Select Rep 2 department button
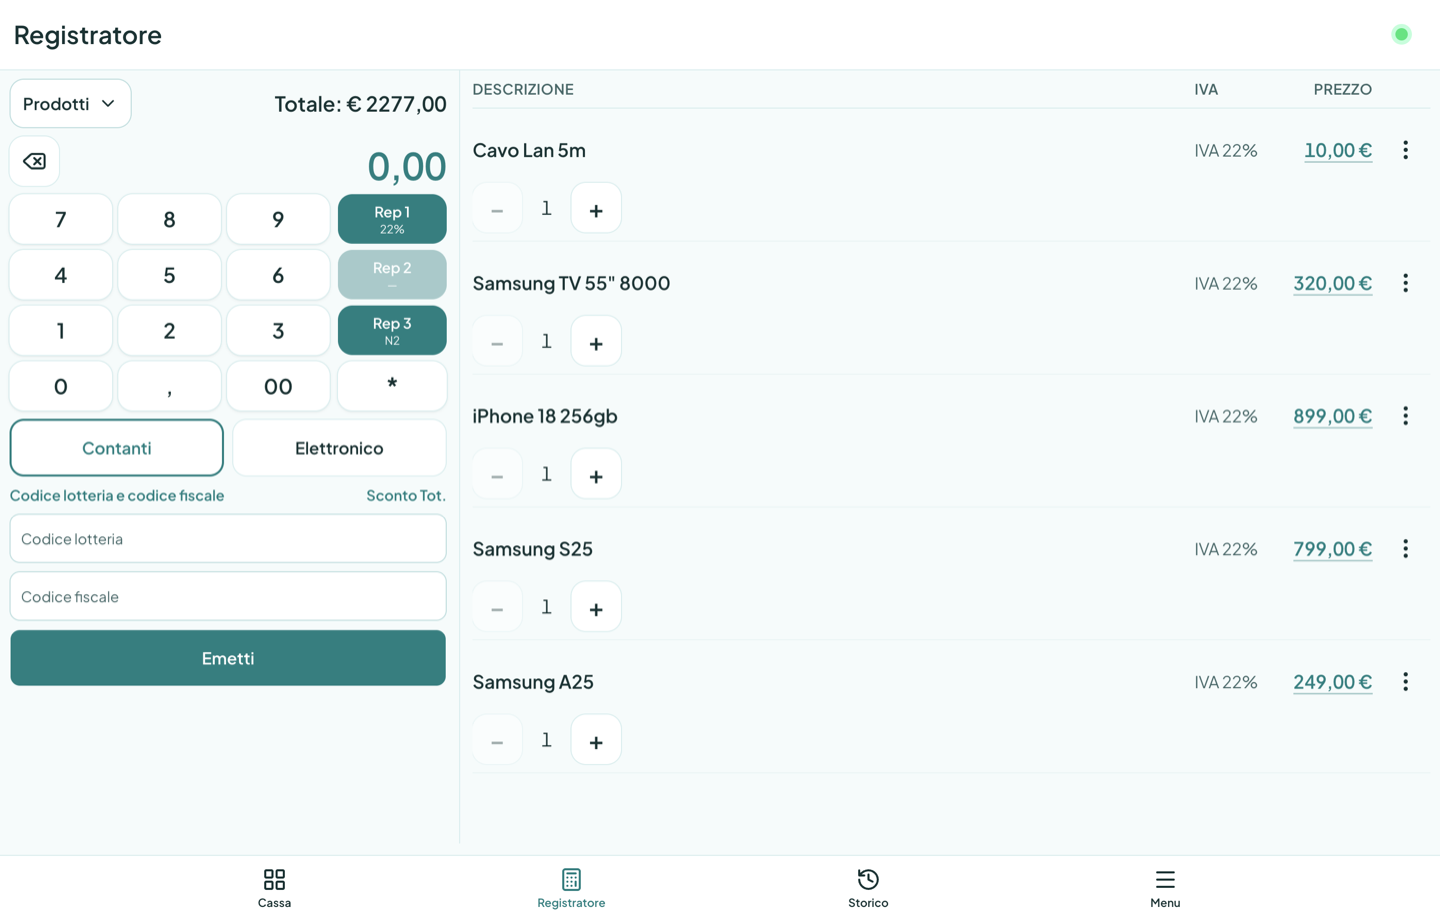1440x917 pixels. click(392, 275)
